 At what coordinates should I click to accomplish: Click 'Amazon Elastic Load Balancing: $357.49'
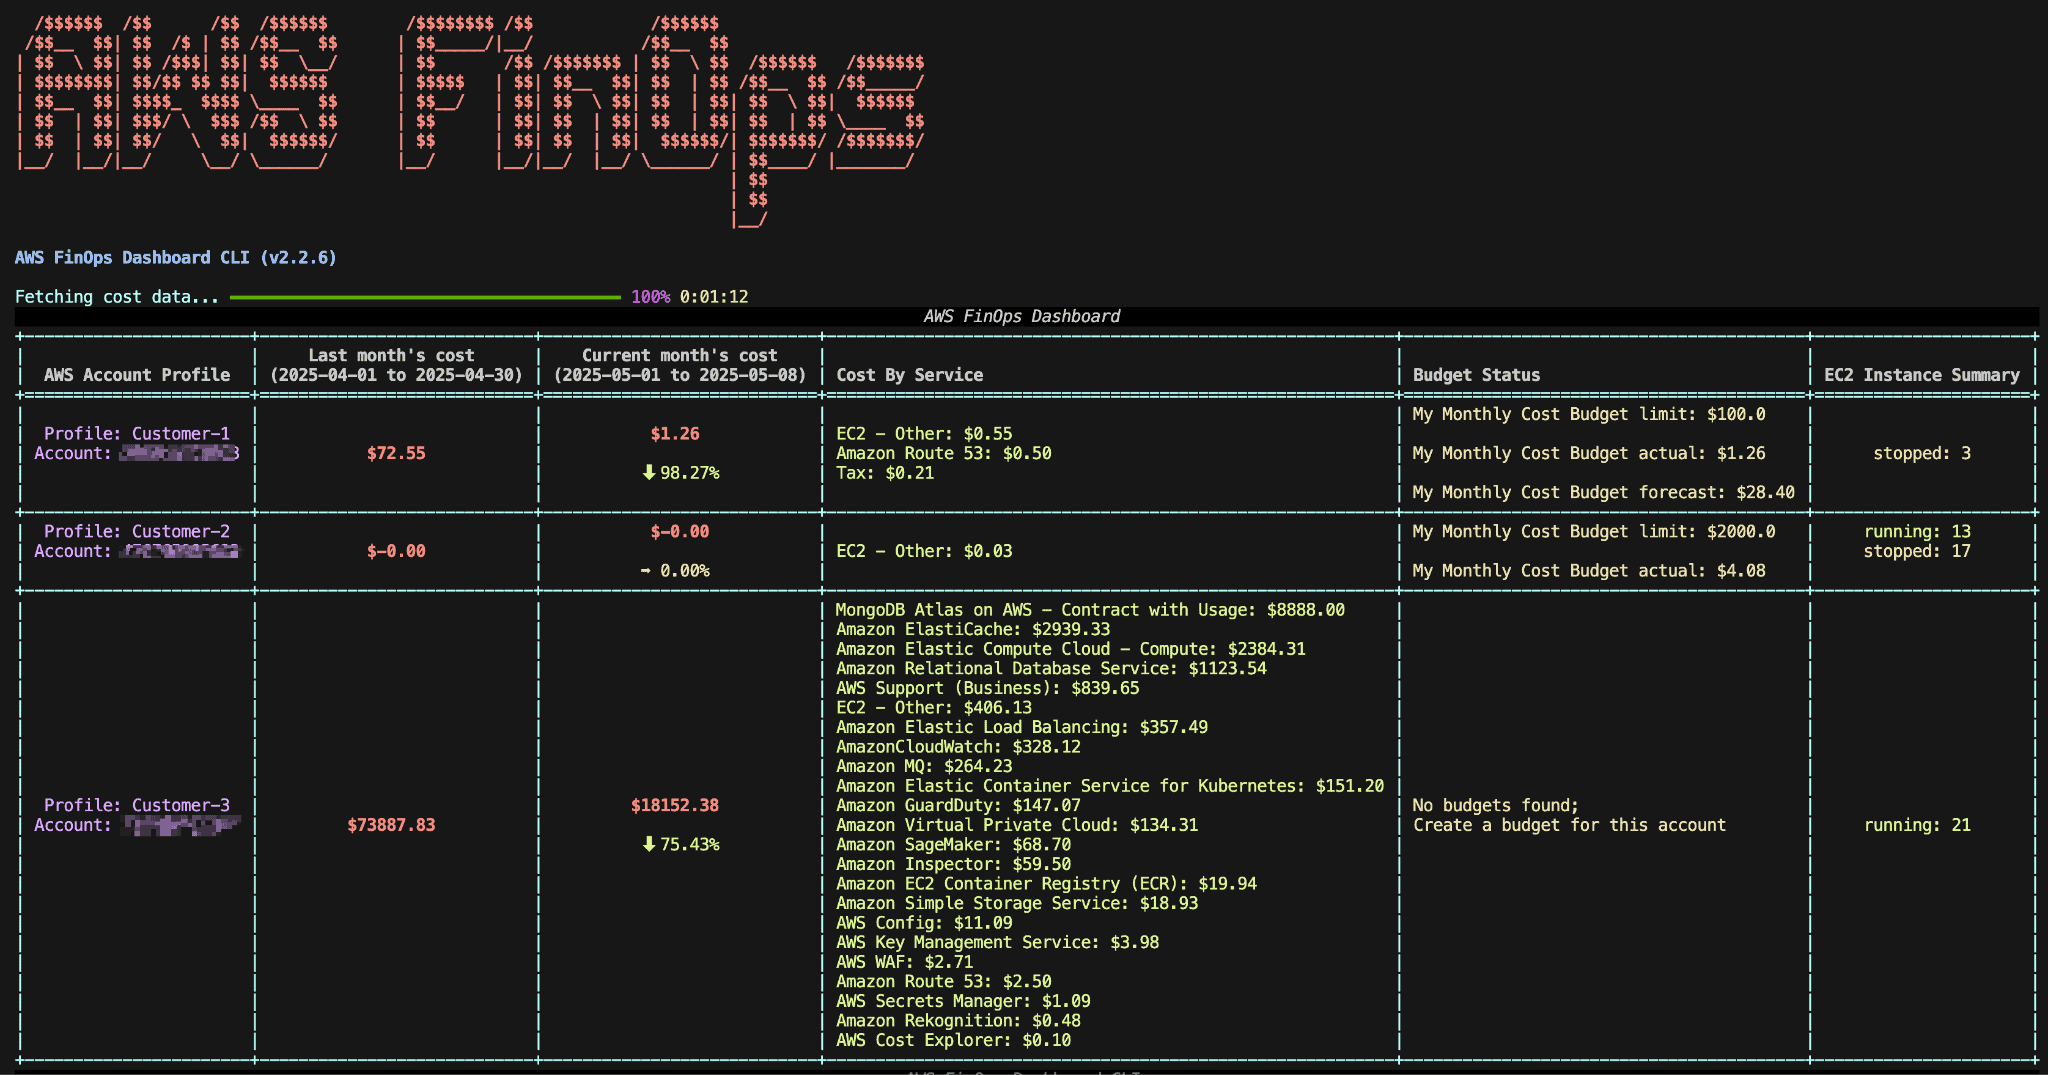1022,727
